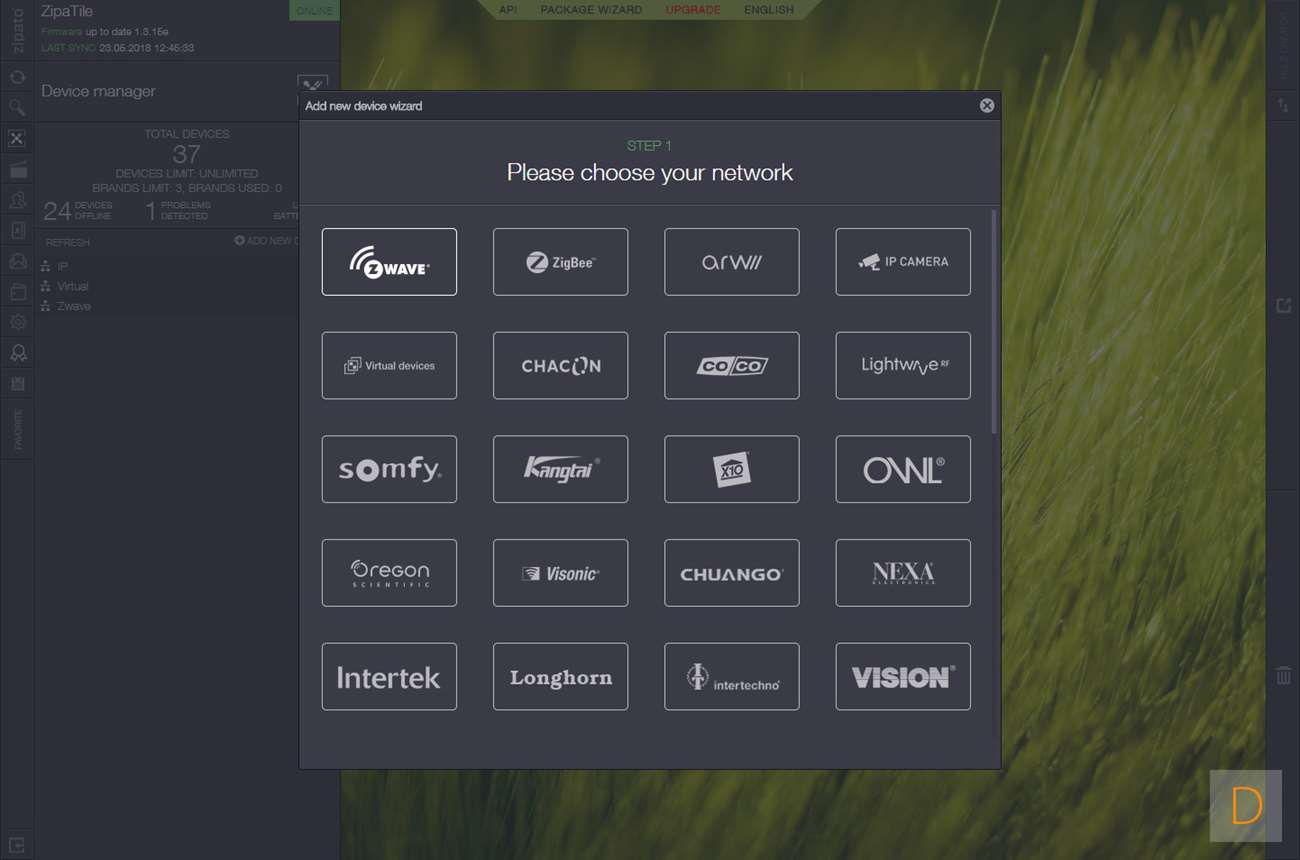Viewport: 1300px width, 860px height.
Task: Open the settings gear in the sidebar
Action: tap(17, 322)
